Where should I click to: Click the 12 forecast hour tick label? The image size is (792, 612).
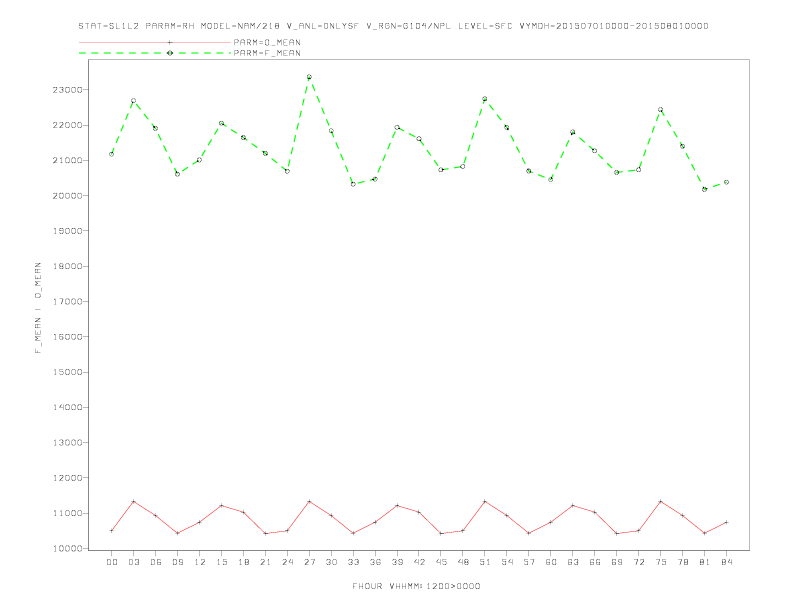point(200,562)
